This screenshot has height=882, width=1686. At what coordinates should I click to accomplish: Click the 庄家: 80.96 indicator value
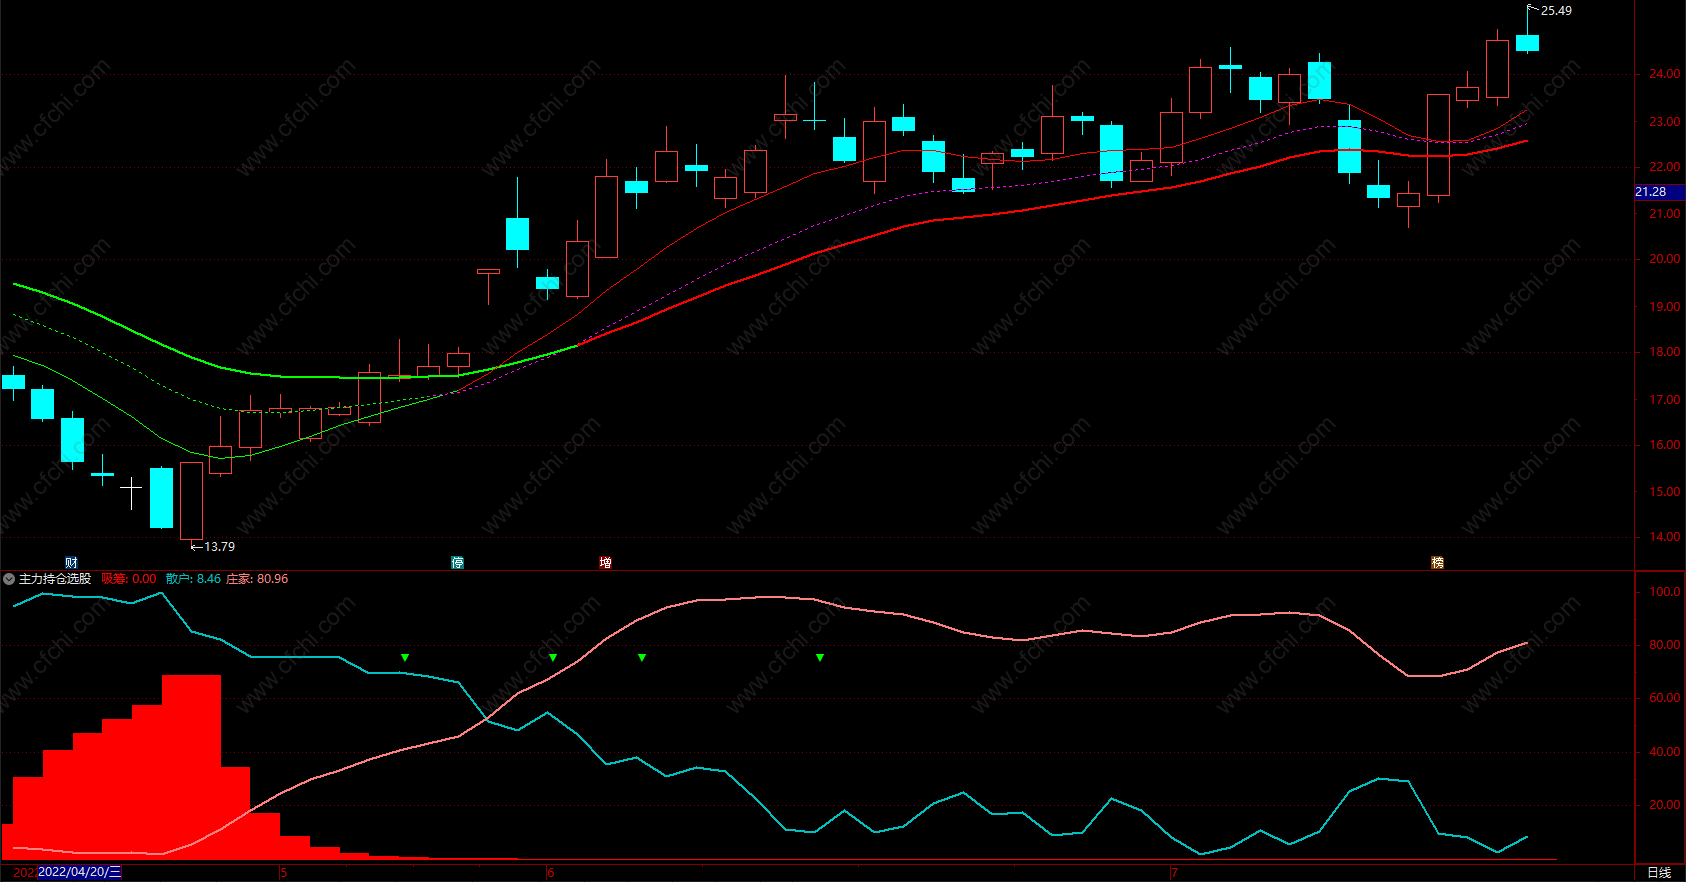257,579
